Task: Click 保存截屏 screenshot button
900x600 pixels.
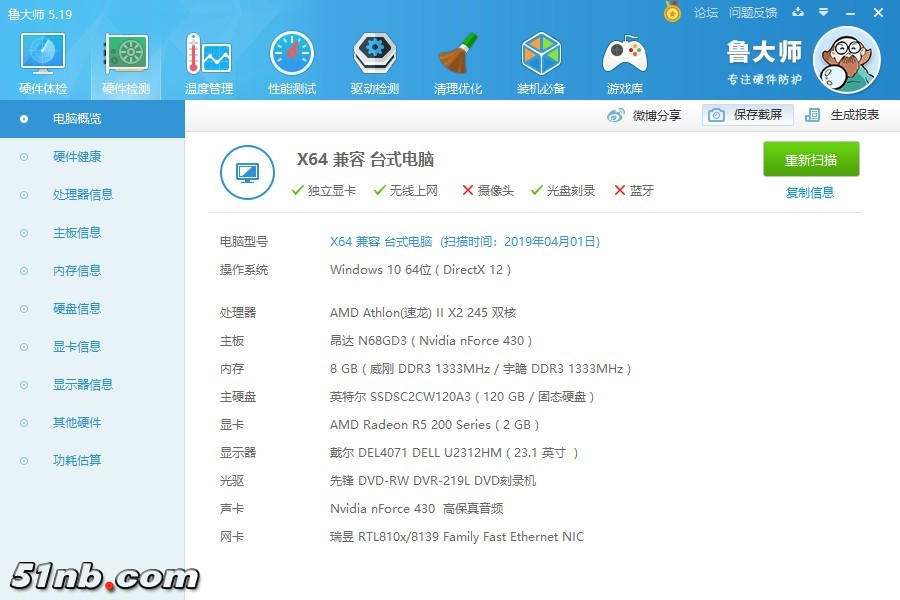Action: (747, 115)
